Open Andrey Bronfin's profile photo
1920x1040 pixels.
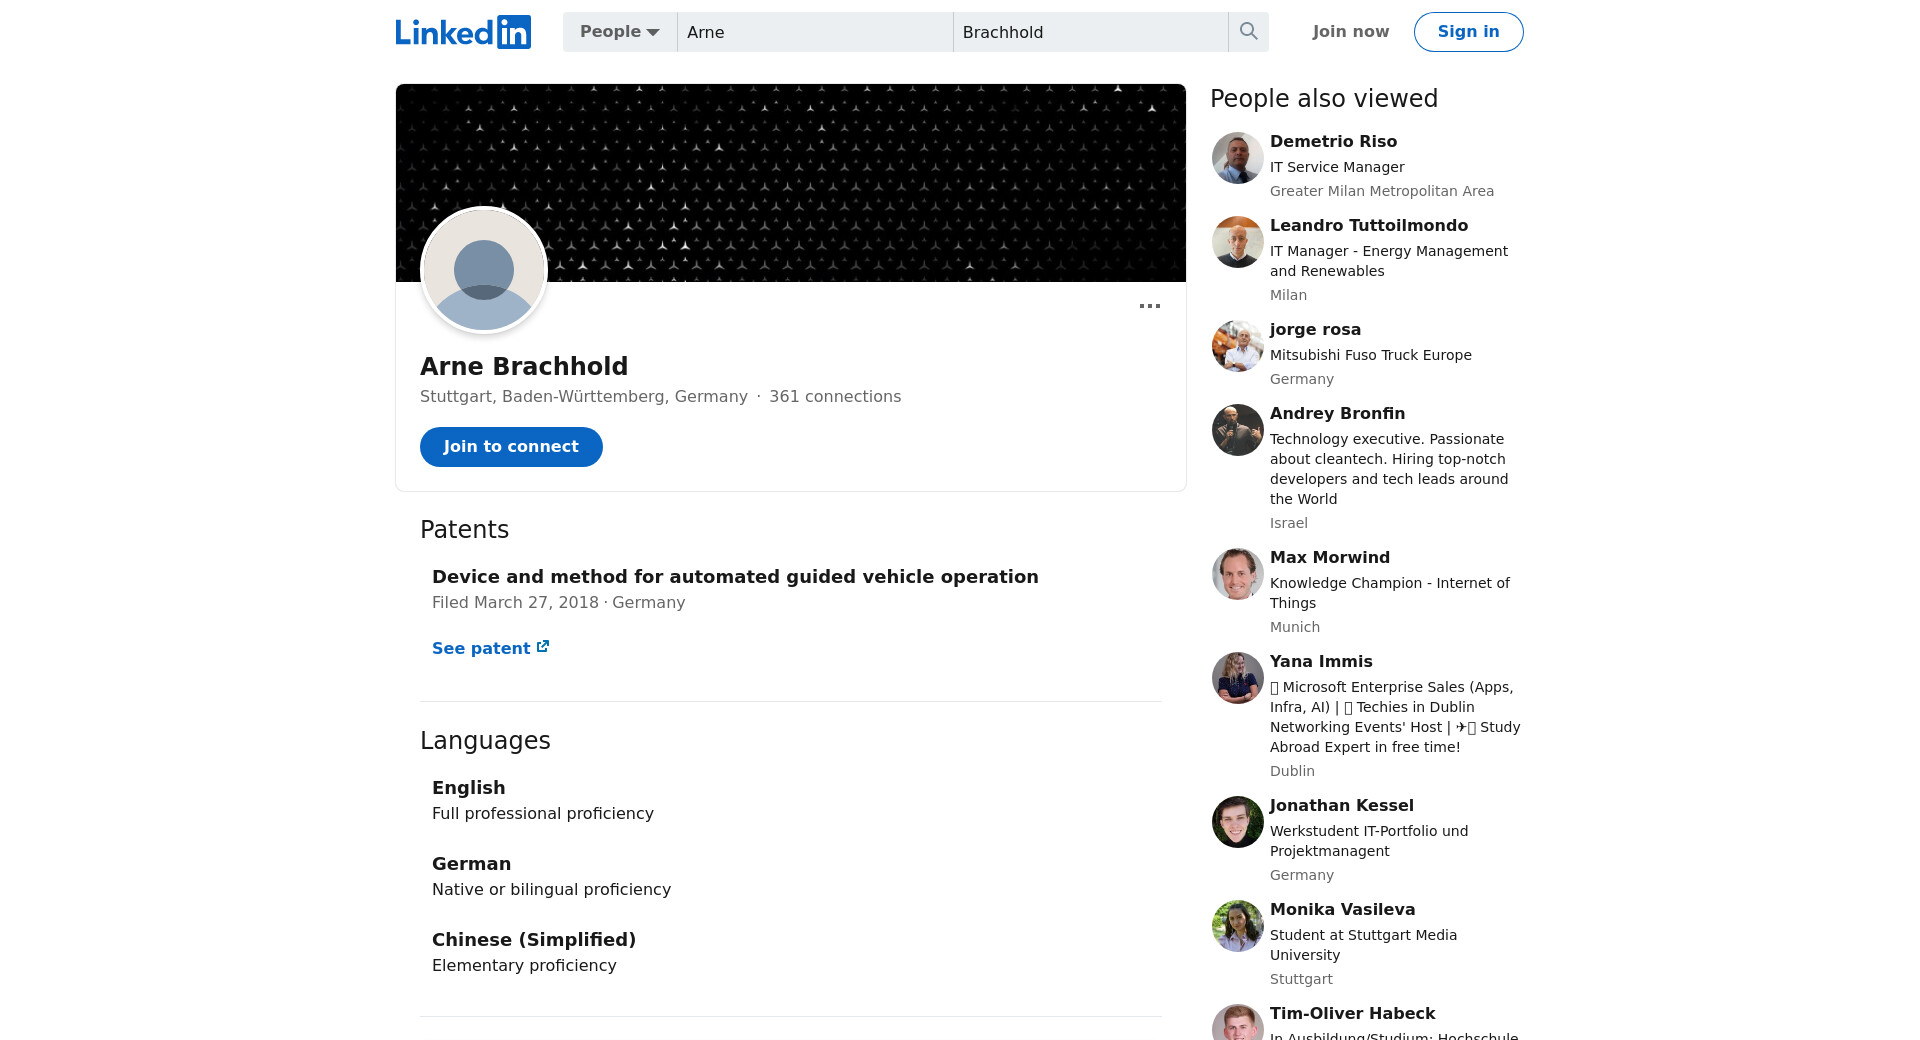point(1237,430)
